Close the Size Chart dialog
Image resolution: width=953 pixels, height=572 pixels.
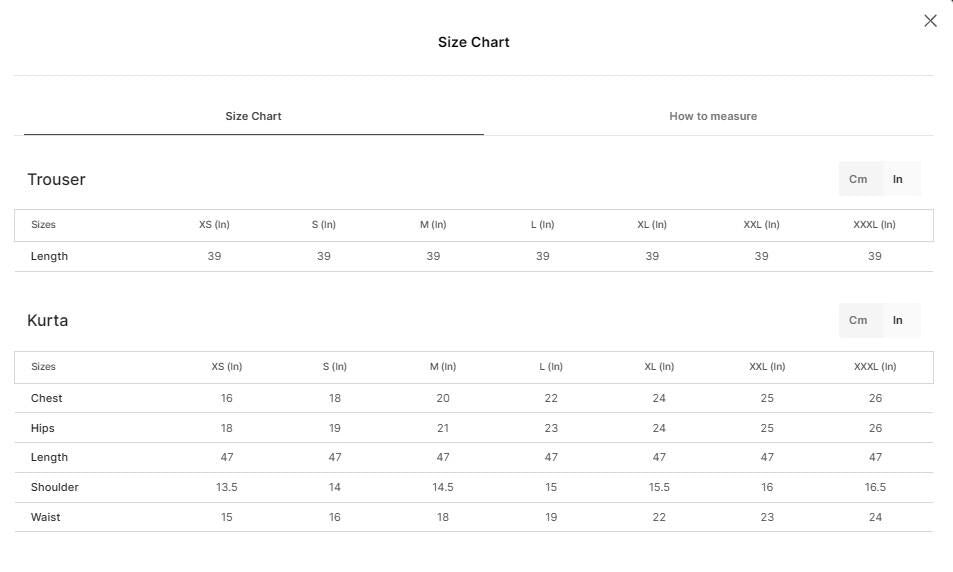coord(930,21)
